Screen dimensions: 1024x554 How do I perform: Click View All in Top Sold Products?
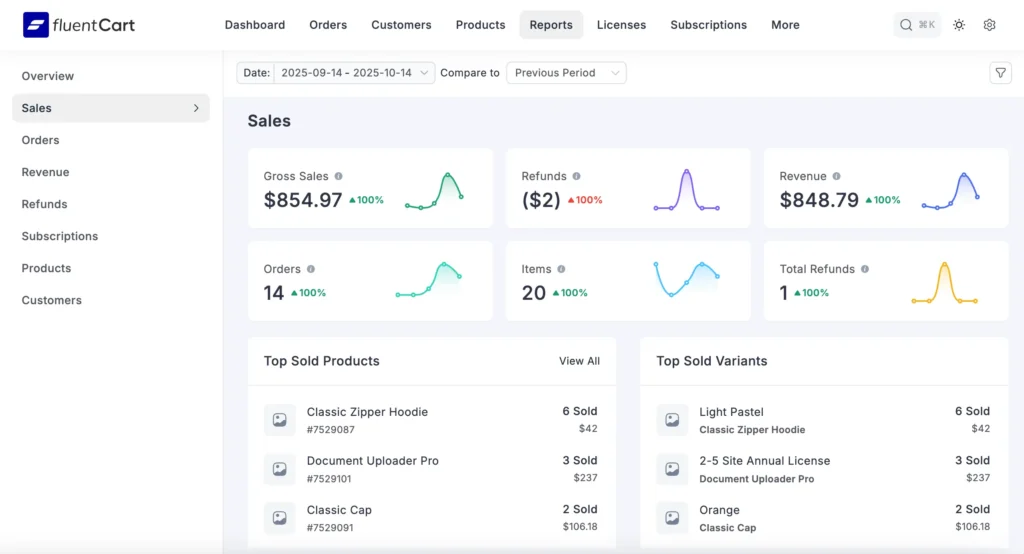579,361
